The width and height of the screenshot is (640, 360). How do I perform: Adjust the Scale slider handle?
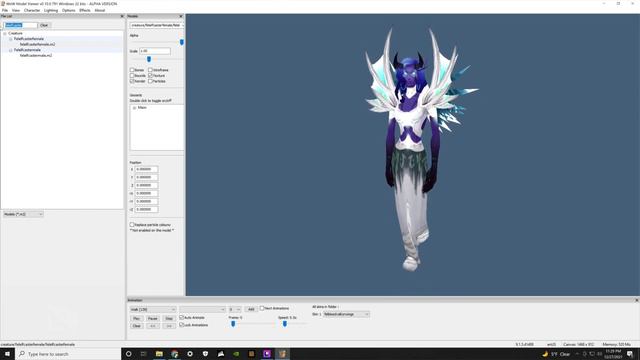click(149, 59)
